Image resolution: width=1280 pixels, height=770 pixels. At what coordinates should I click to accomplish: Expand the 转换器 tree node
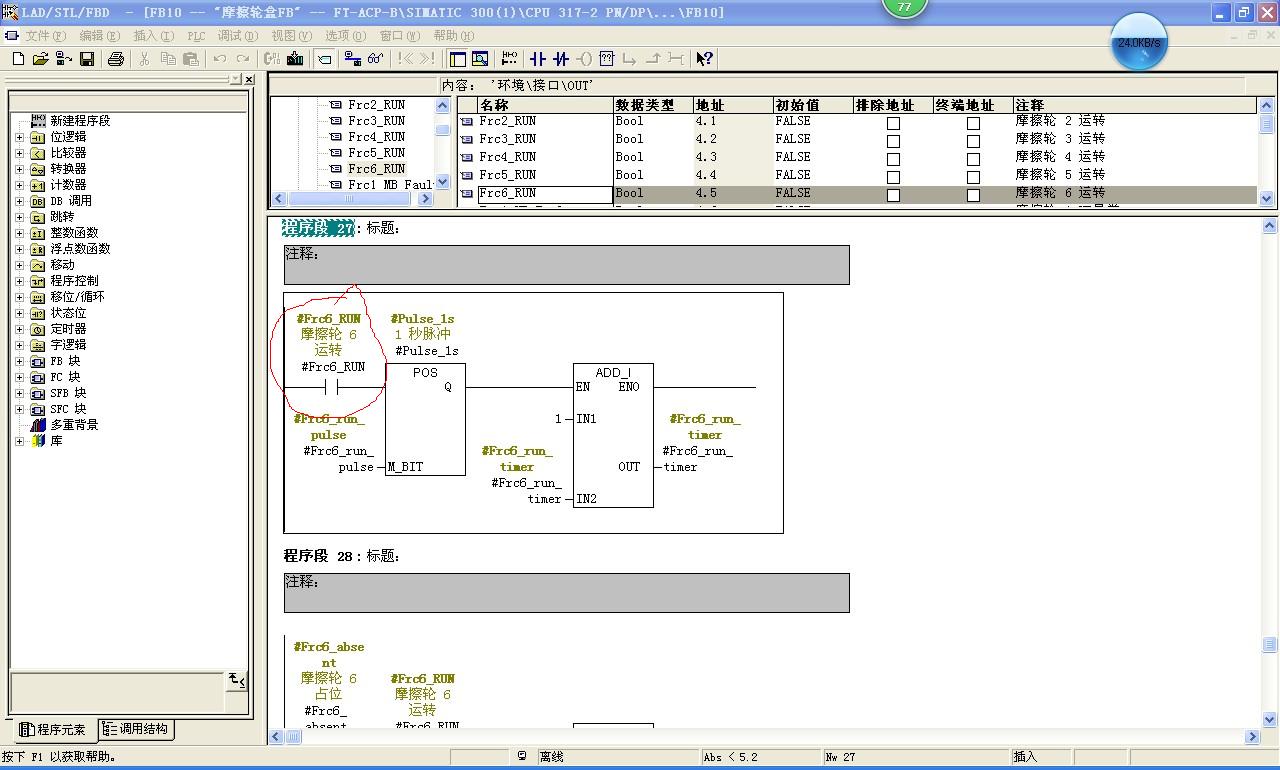19,169
